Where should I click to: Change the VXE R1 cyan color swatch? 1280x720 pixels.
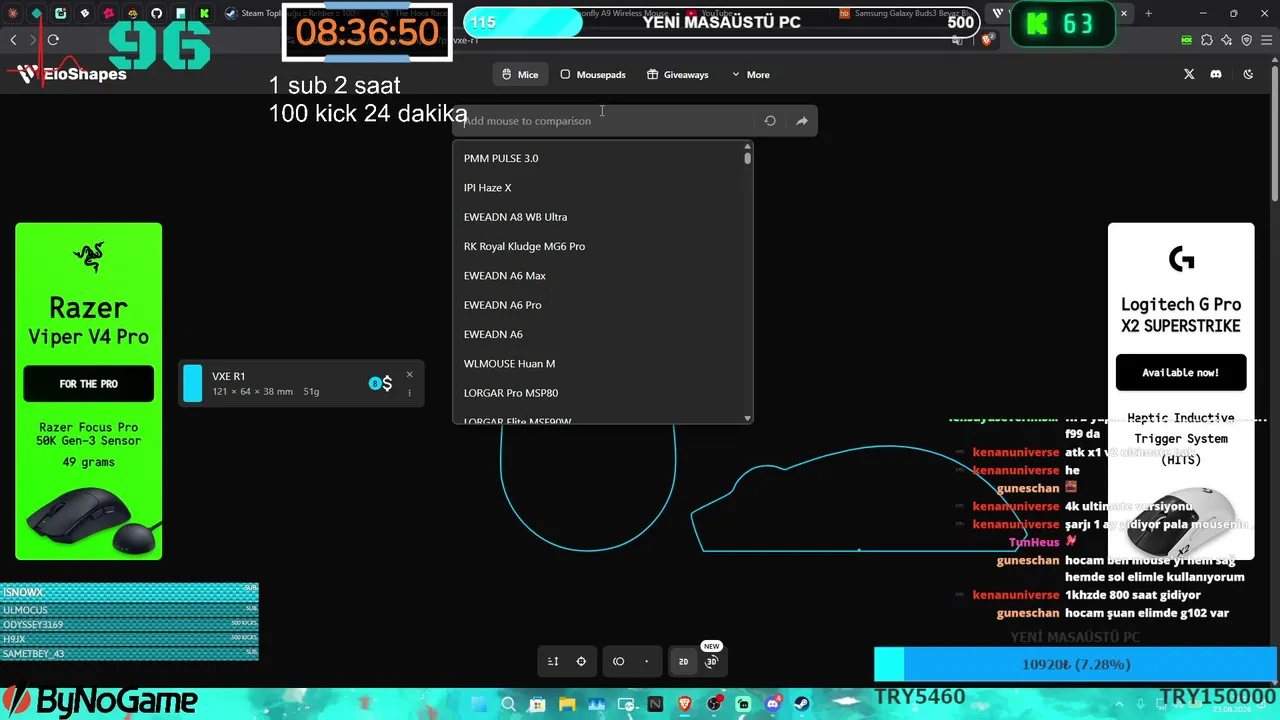[193, 384]
